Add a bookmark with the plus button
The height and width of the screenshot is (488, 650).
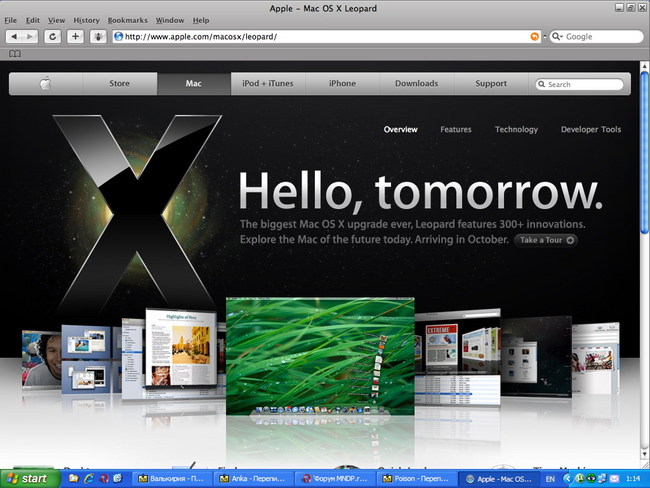click(75, 36)
